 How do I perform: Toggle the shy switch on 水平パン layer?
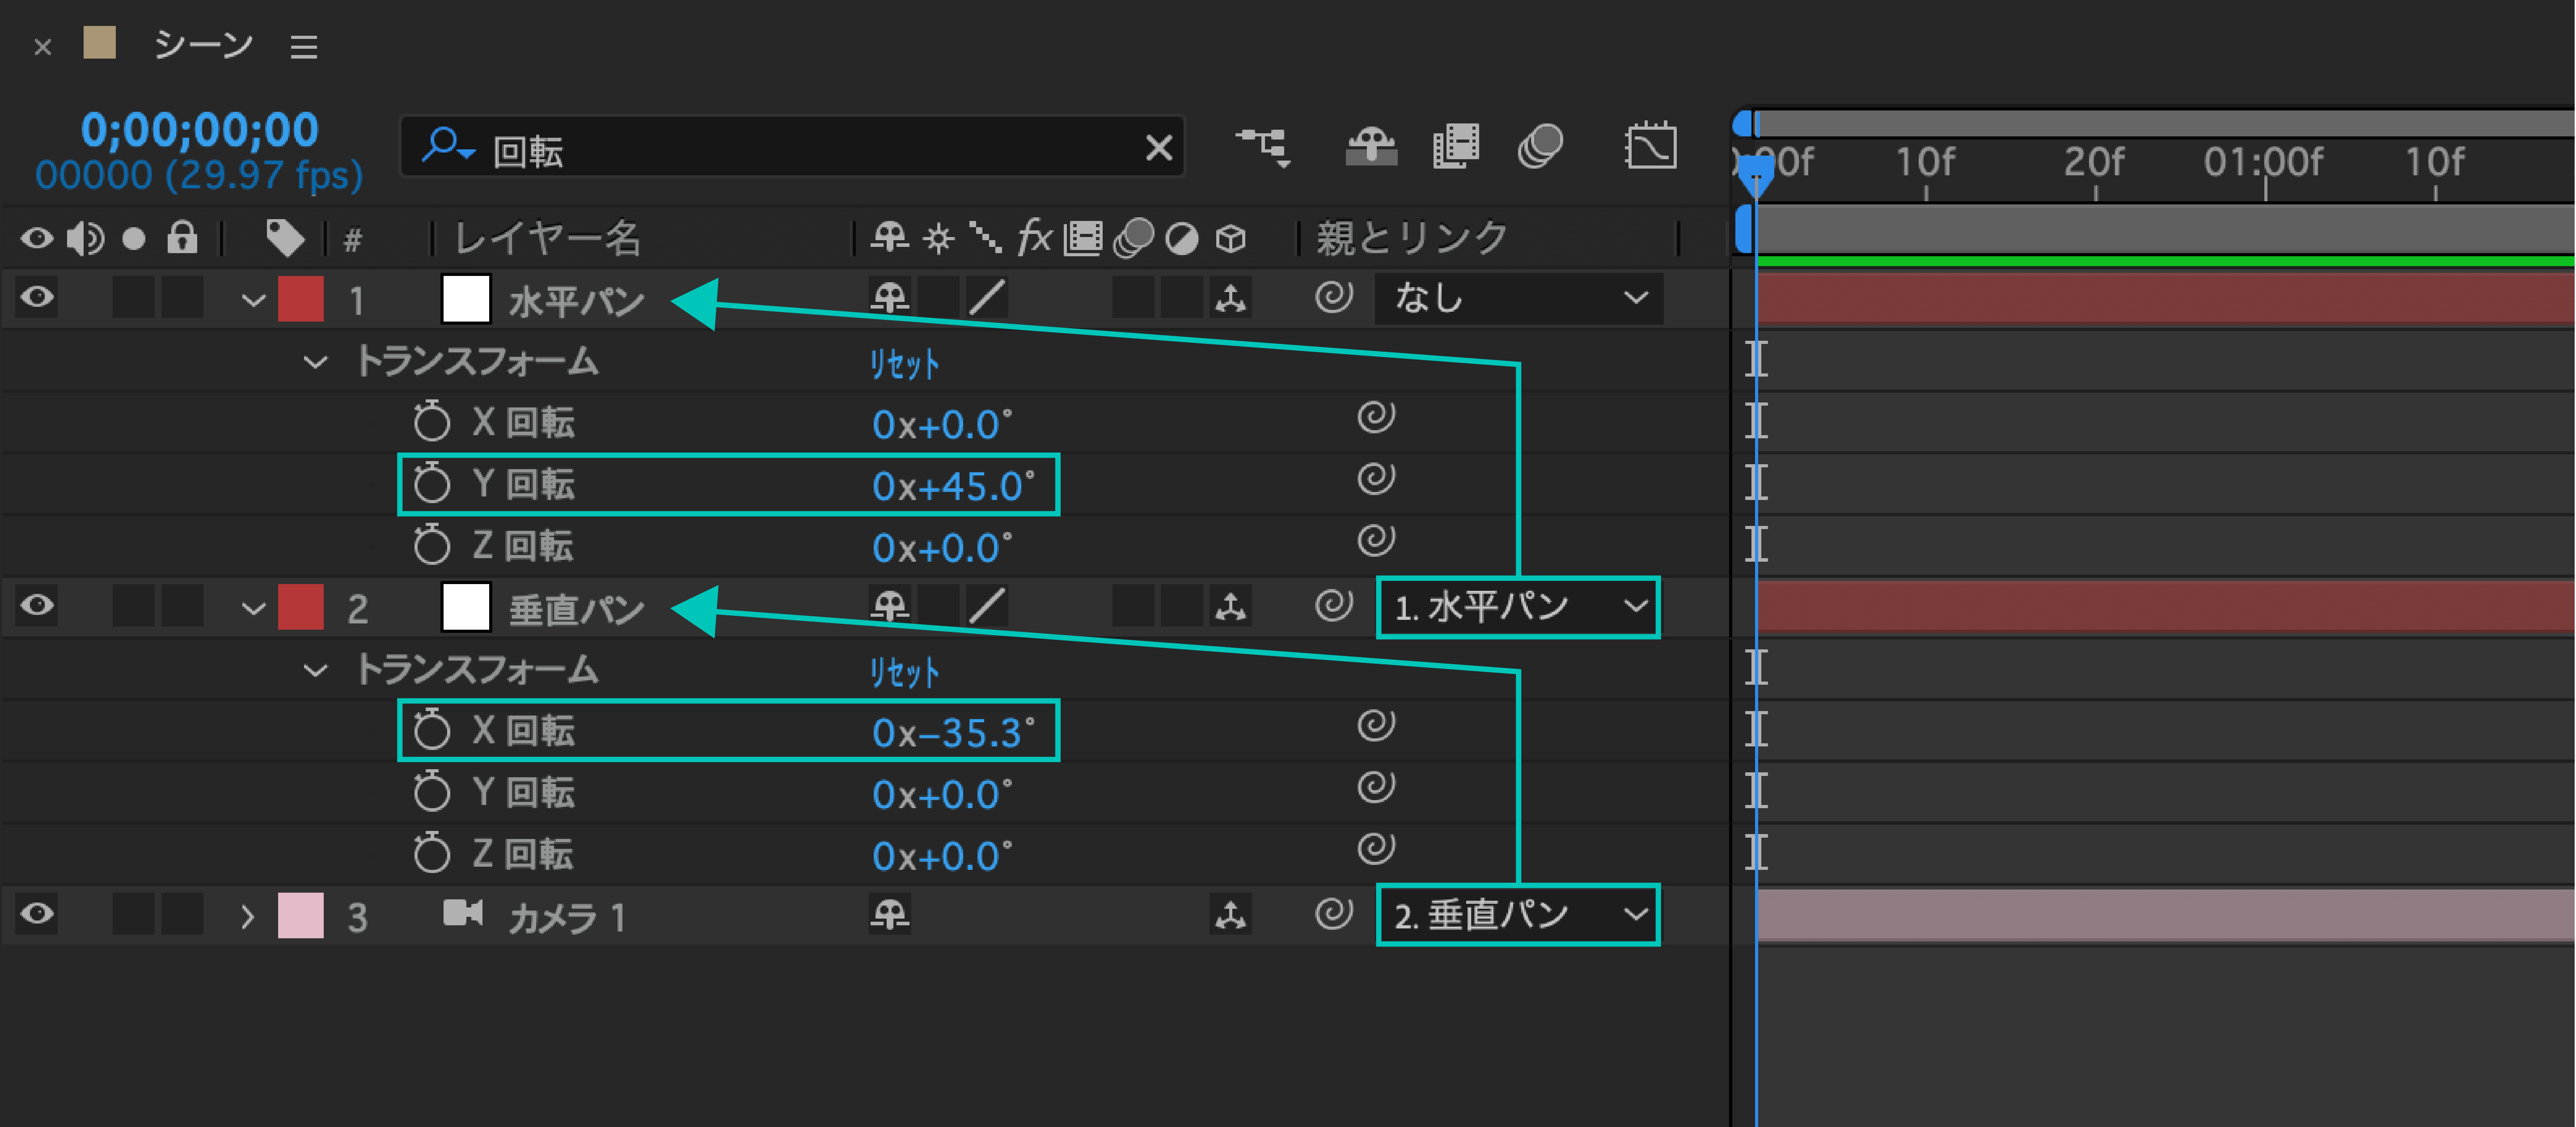889,298
